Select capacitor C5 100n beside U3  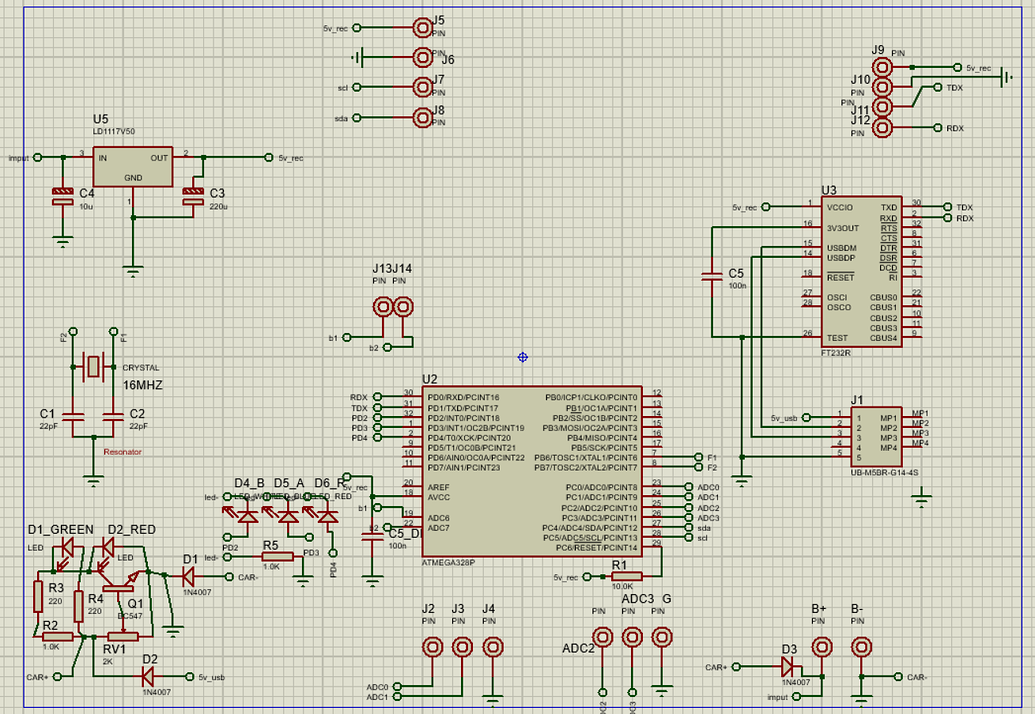712,277
